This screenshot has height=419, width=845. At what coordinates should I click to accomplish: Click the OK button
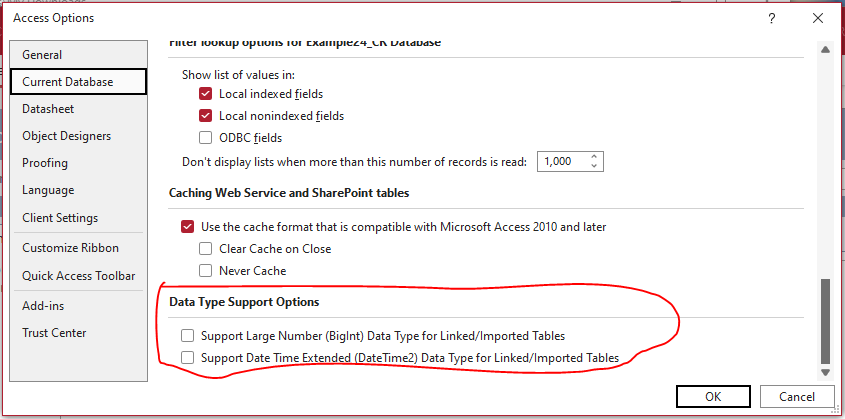point(713,396)
